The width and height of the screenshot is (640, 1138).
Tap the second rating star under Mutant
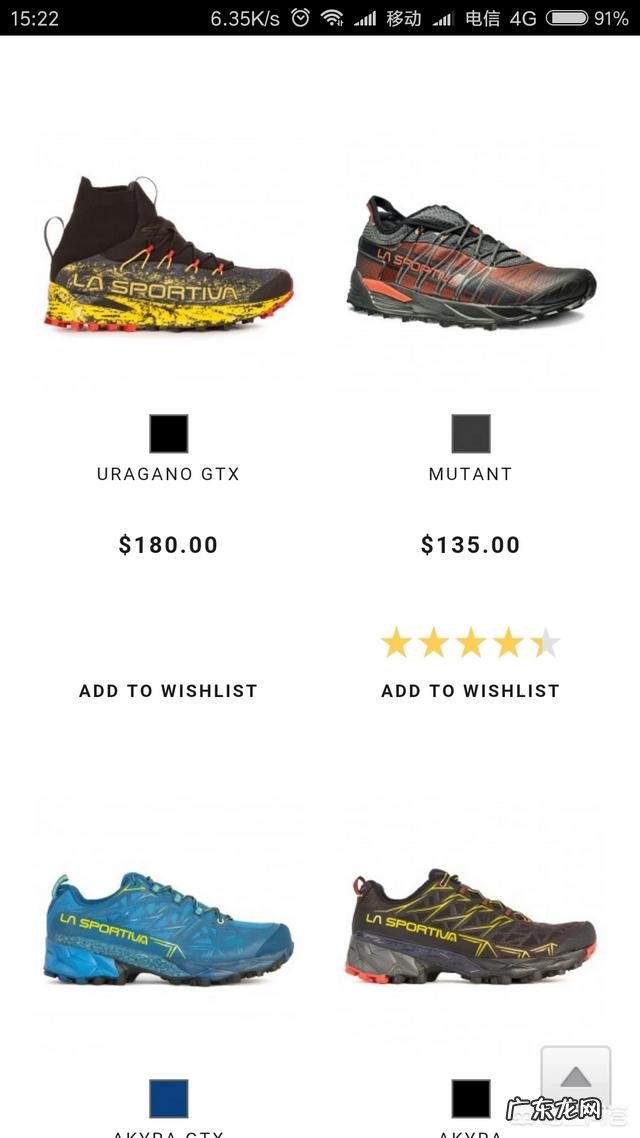(x=434, y=643)
